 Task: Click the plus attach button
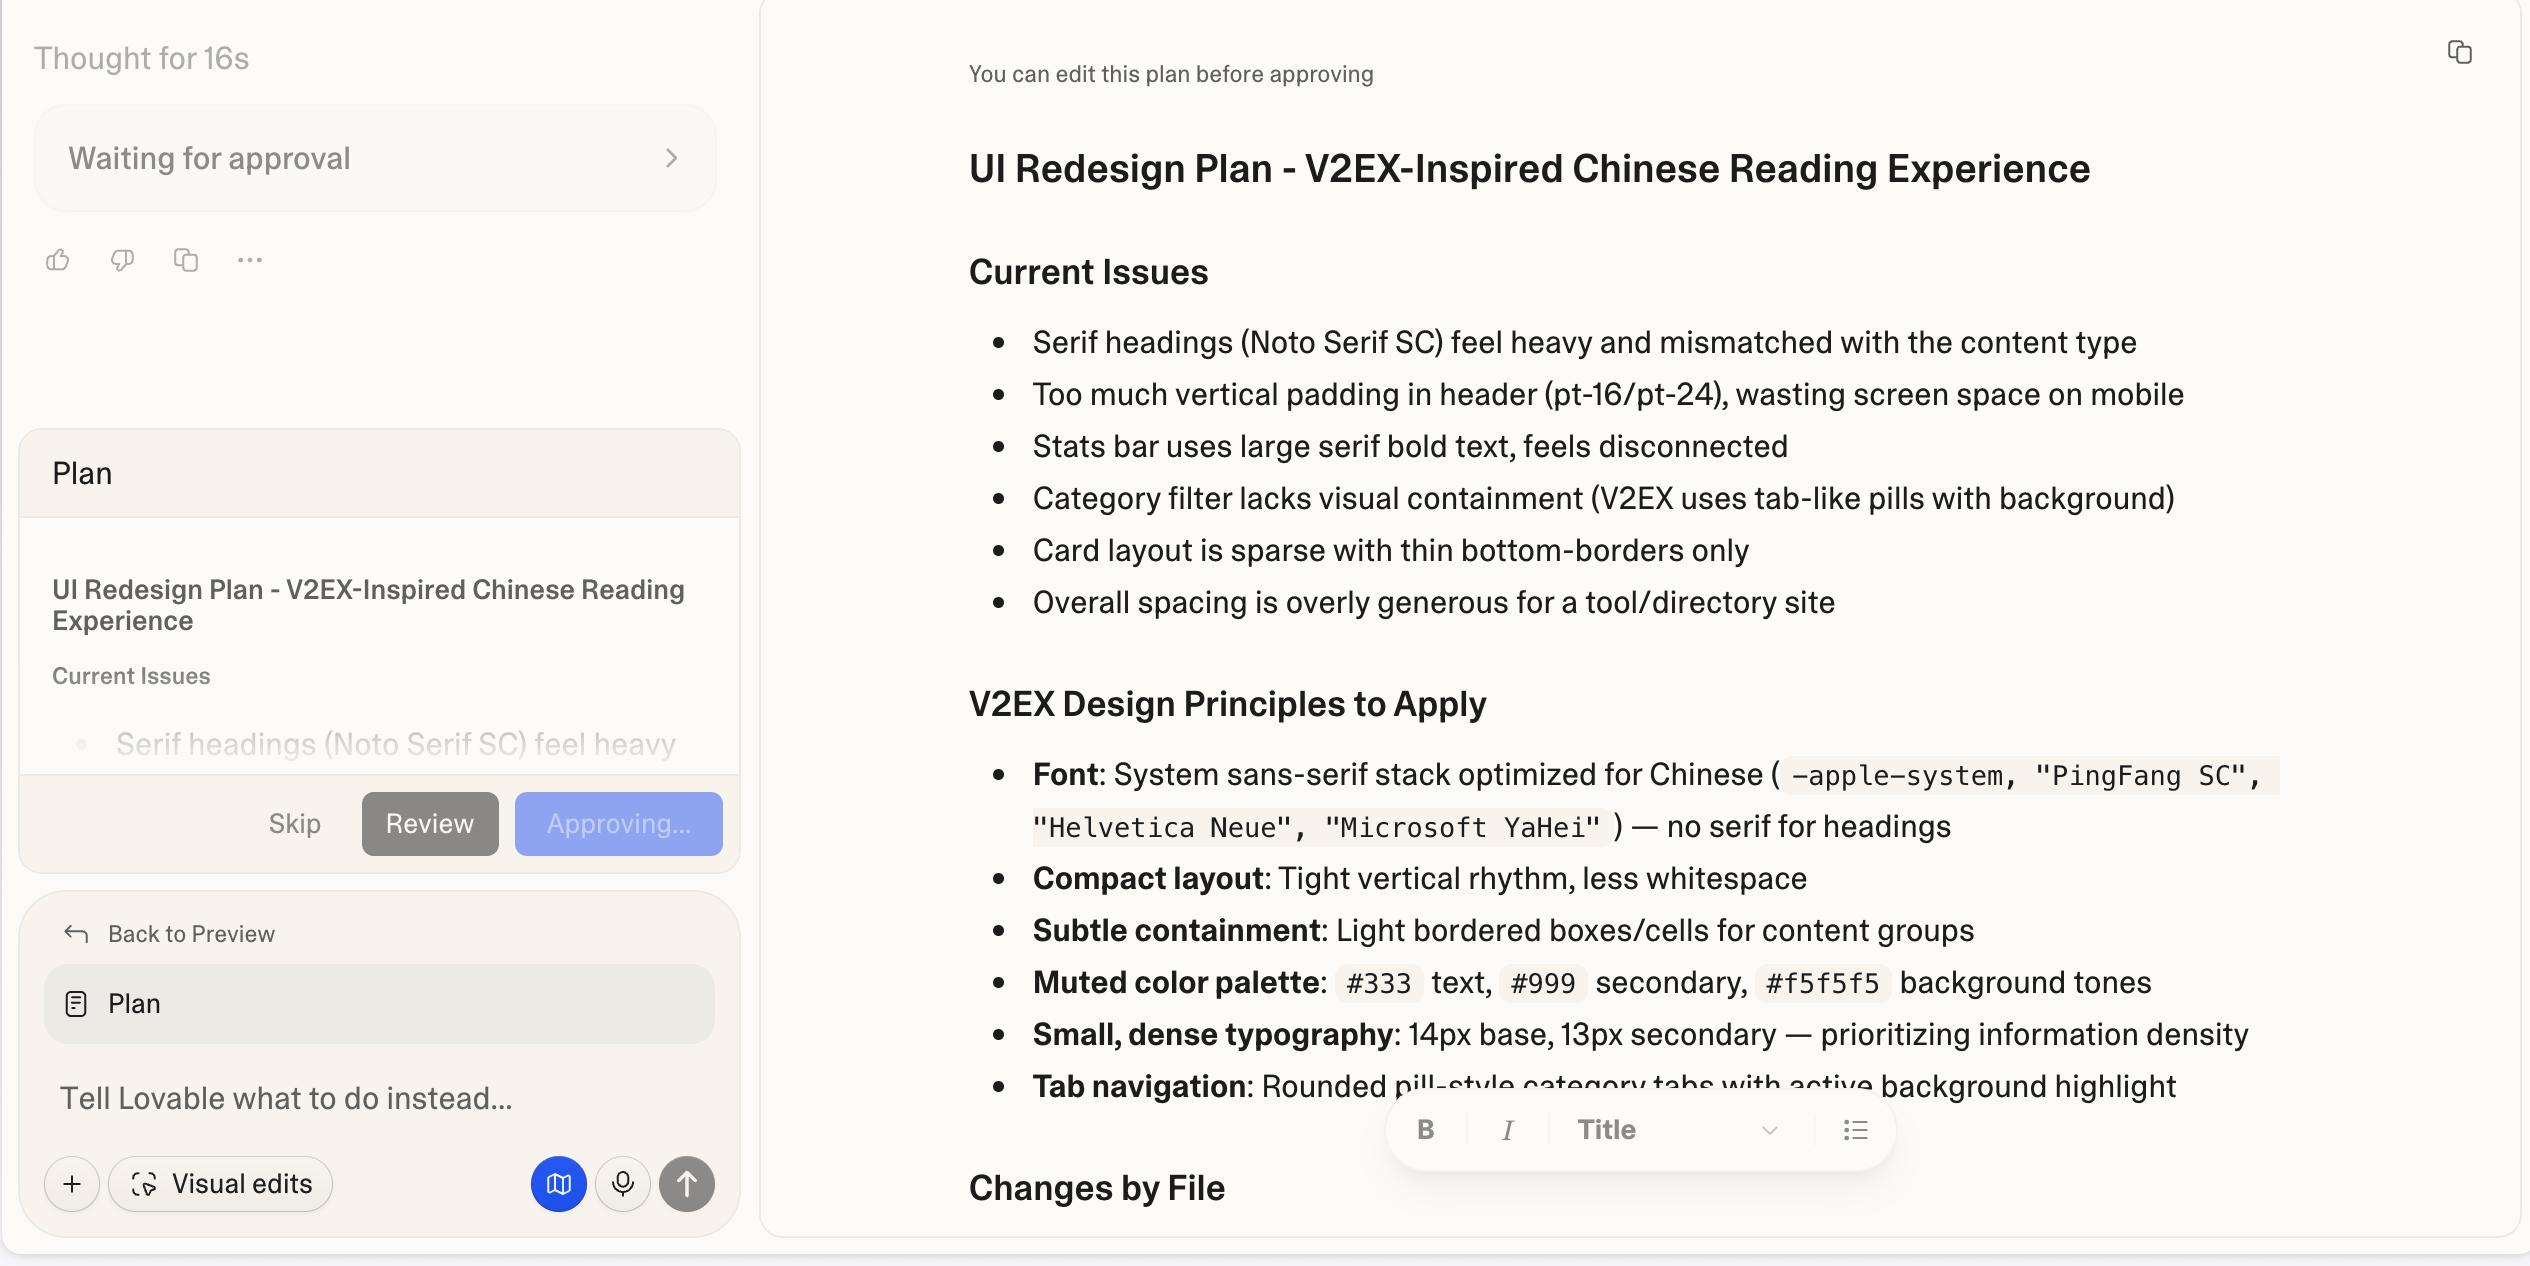pyautogui.click(x=72, y=1184)
